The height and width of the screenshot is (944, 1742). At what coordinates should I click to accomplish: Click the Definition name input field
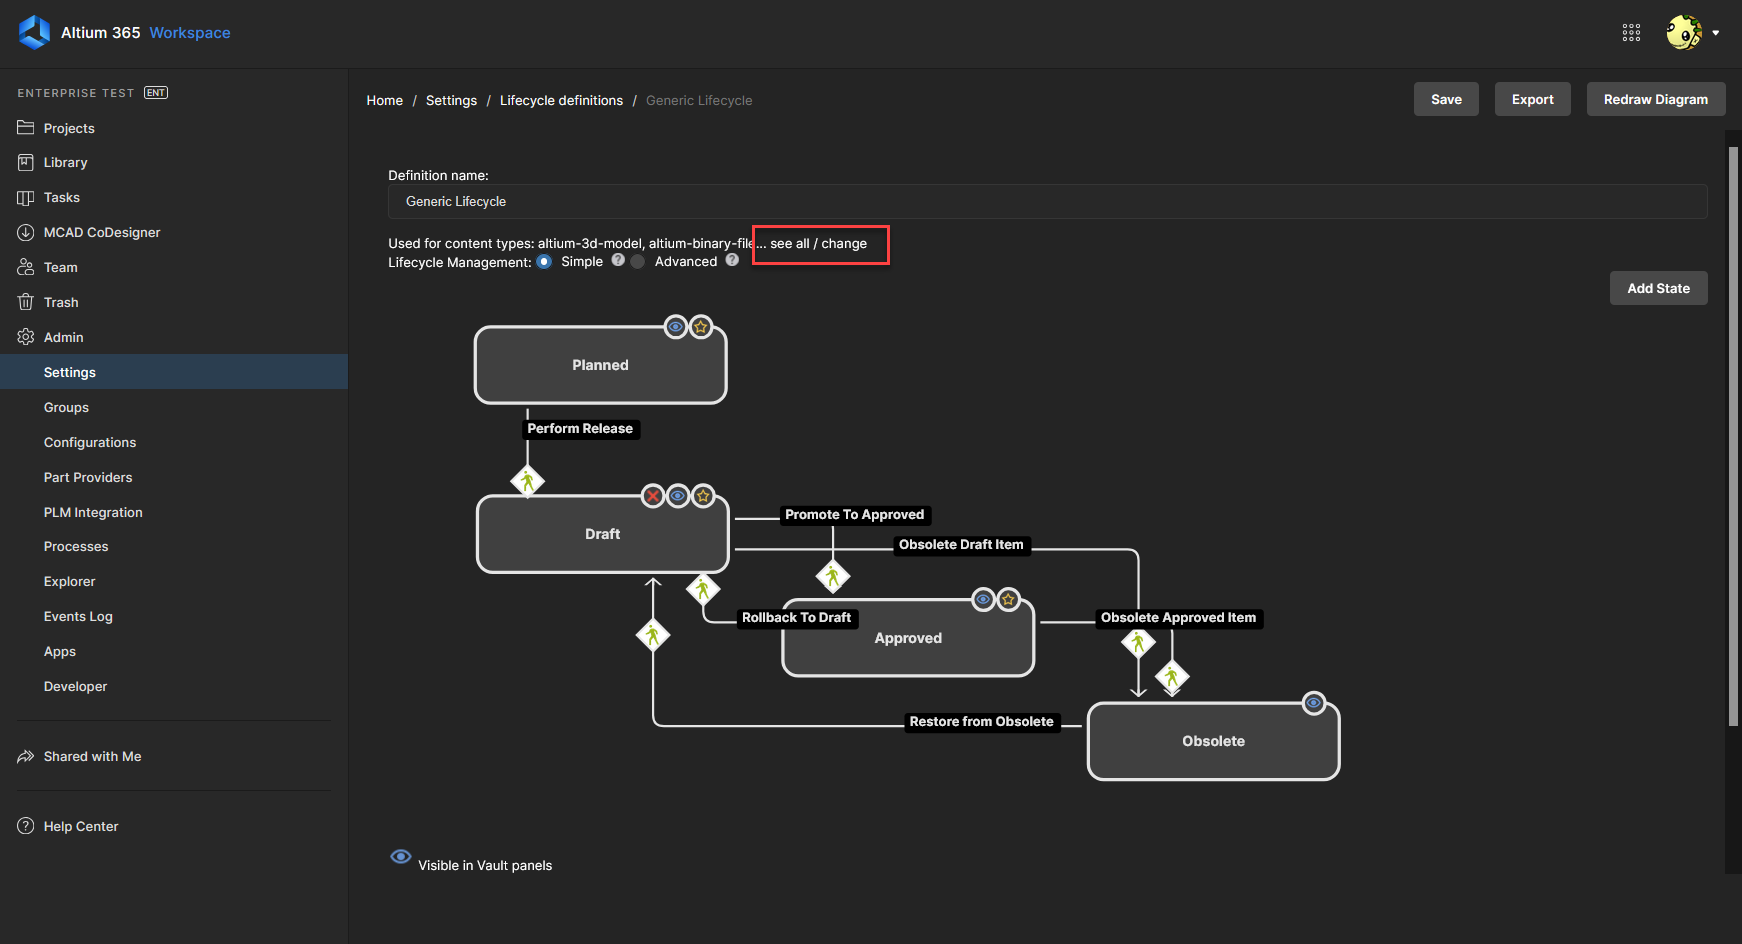click(x=1047, y=201)
